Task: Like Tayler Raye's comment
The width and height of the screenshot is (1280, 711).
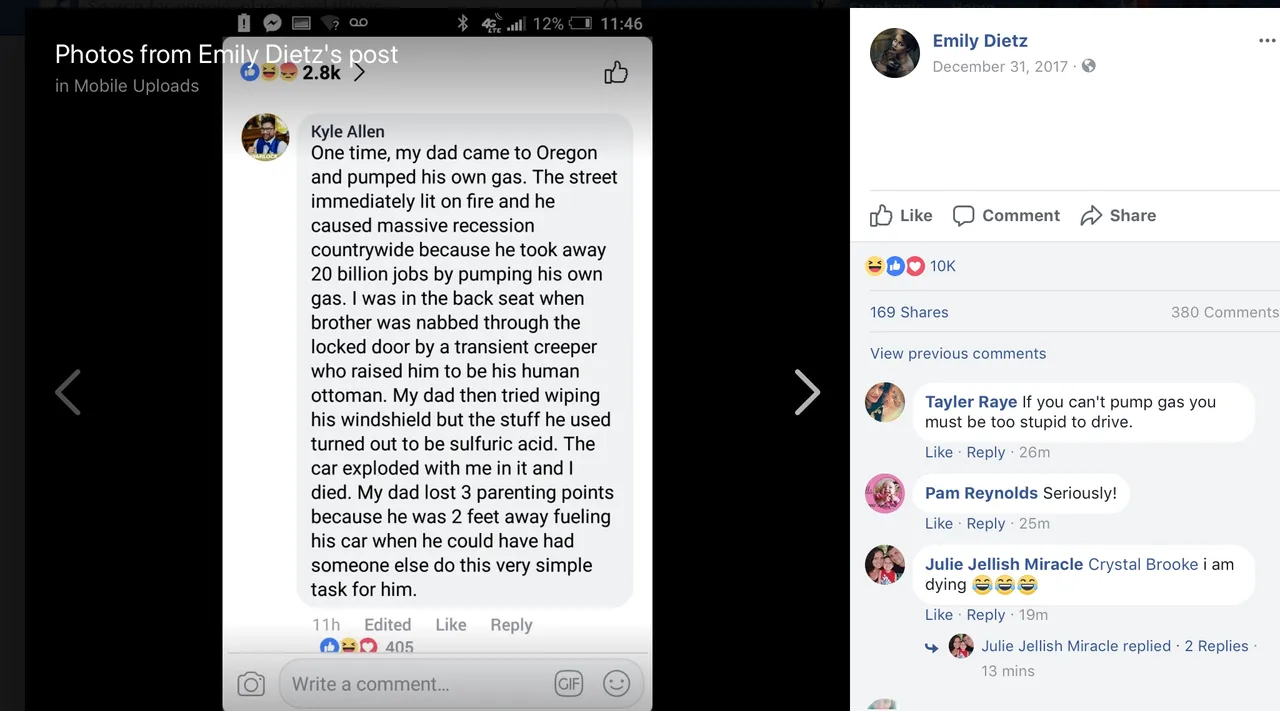Action: coord(939,452)
